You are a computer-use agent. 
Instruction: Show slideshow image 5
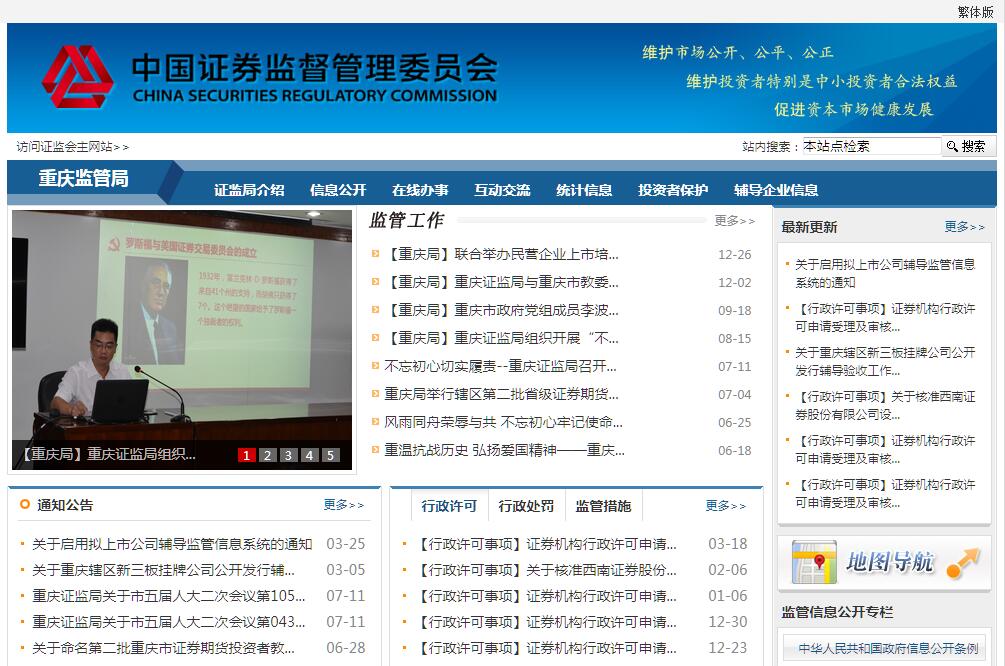point(331,455)
